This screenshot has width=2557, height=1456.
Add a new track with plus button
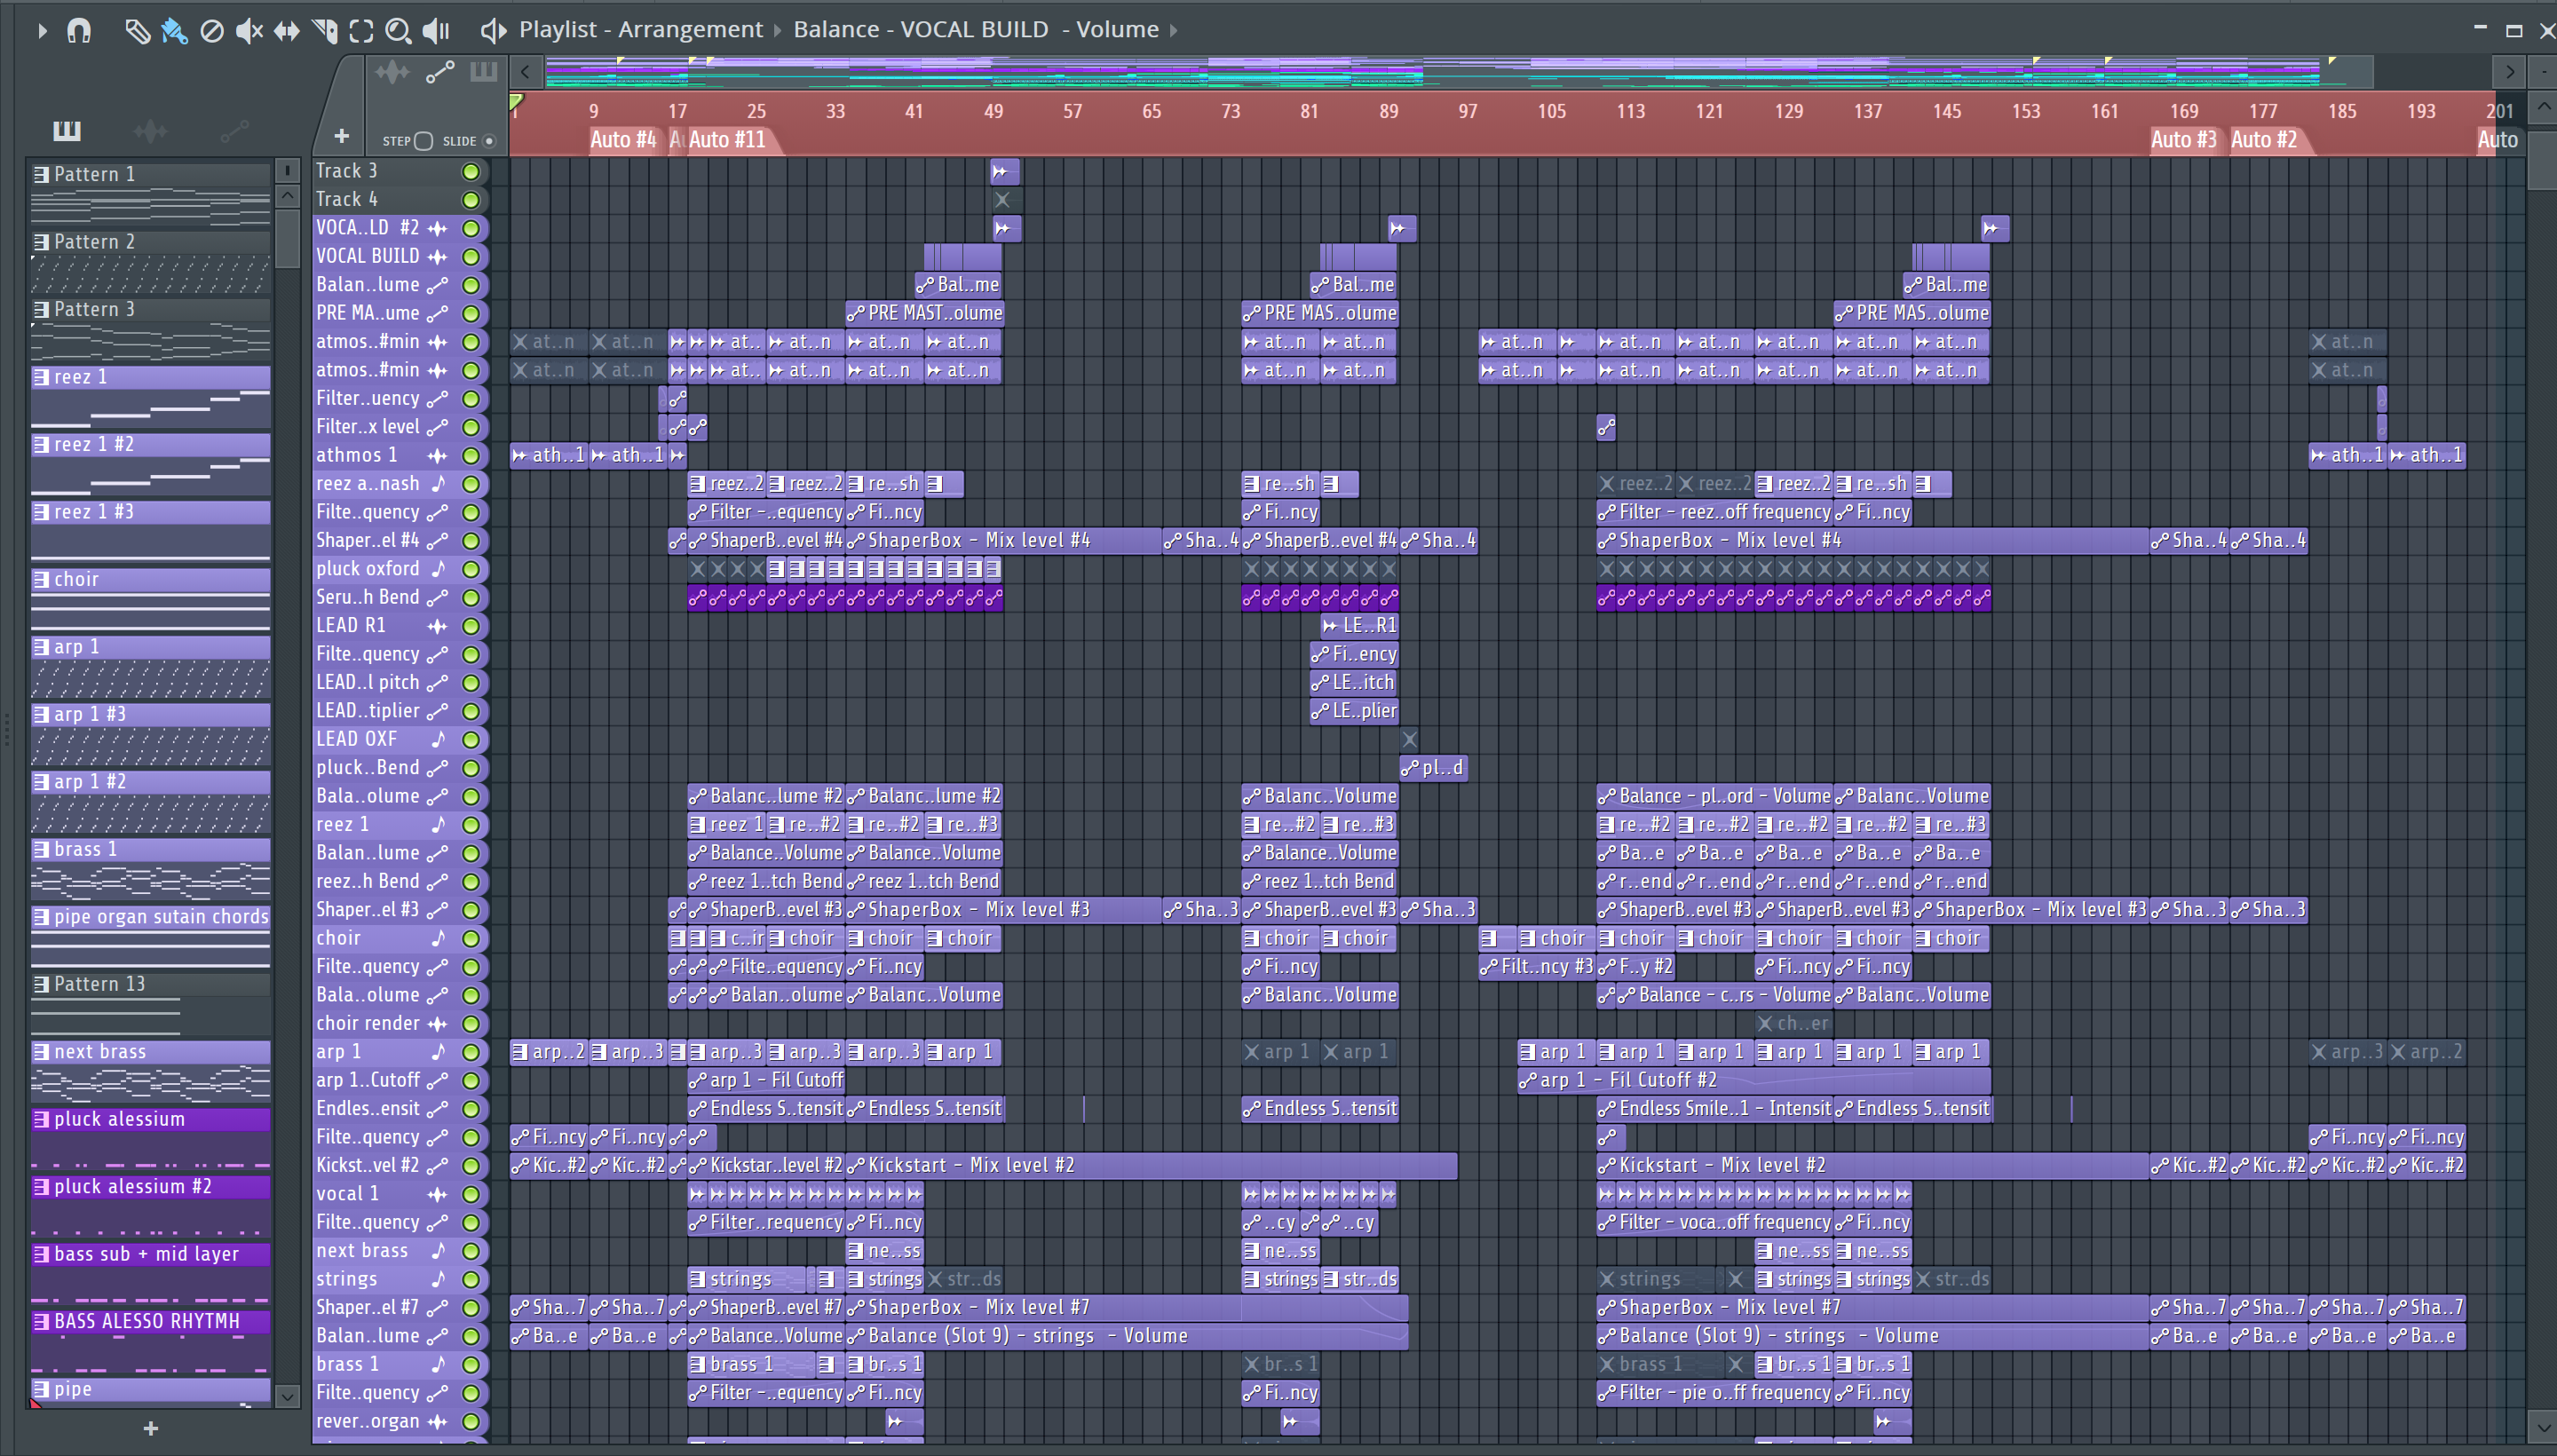click(x=341, y=135)
